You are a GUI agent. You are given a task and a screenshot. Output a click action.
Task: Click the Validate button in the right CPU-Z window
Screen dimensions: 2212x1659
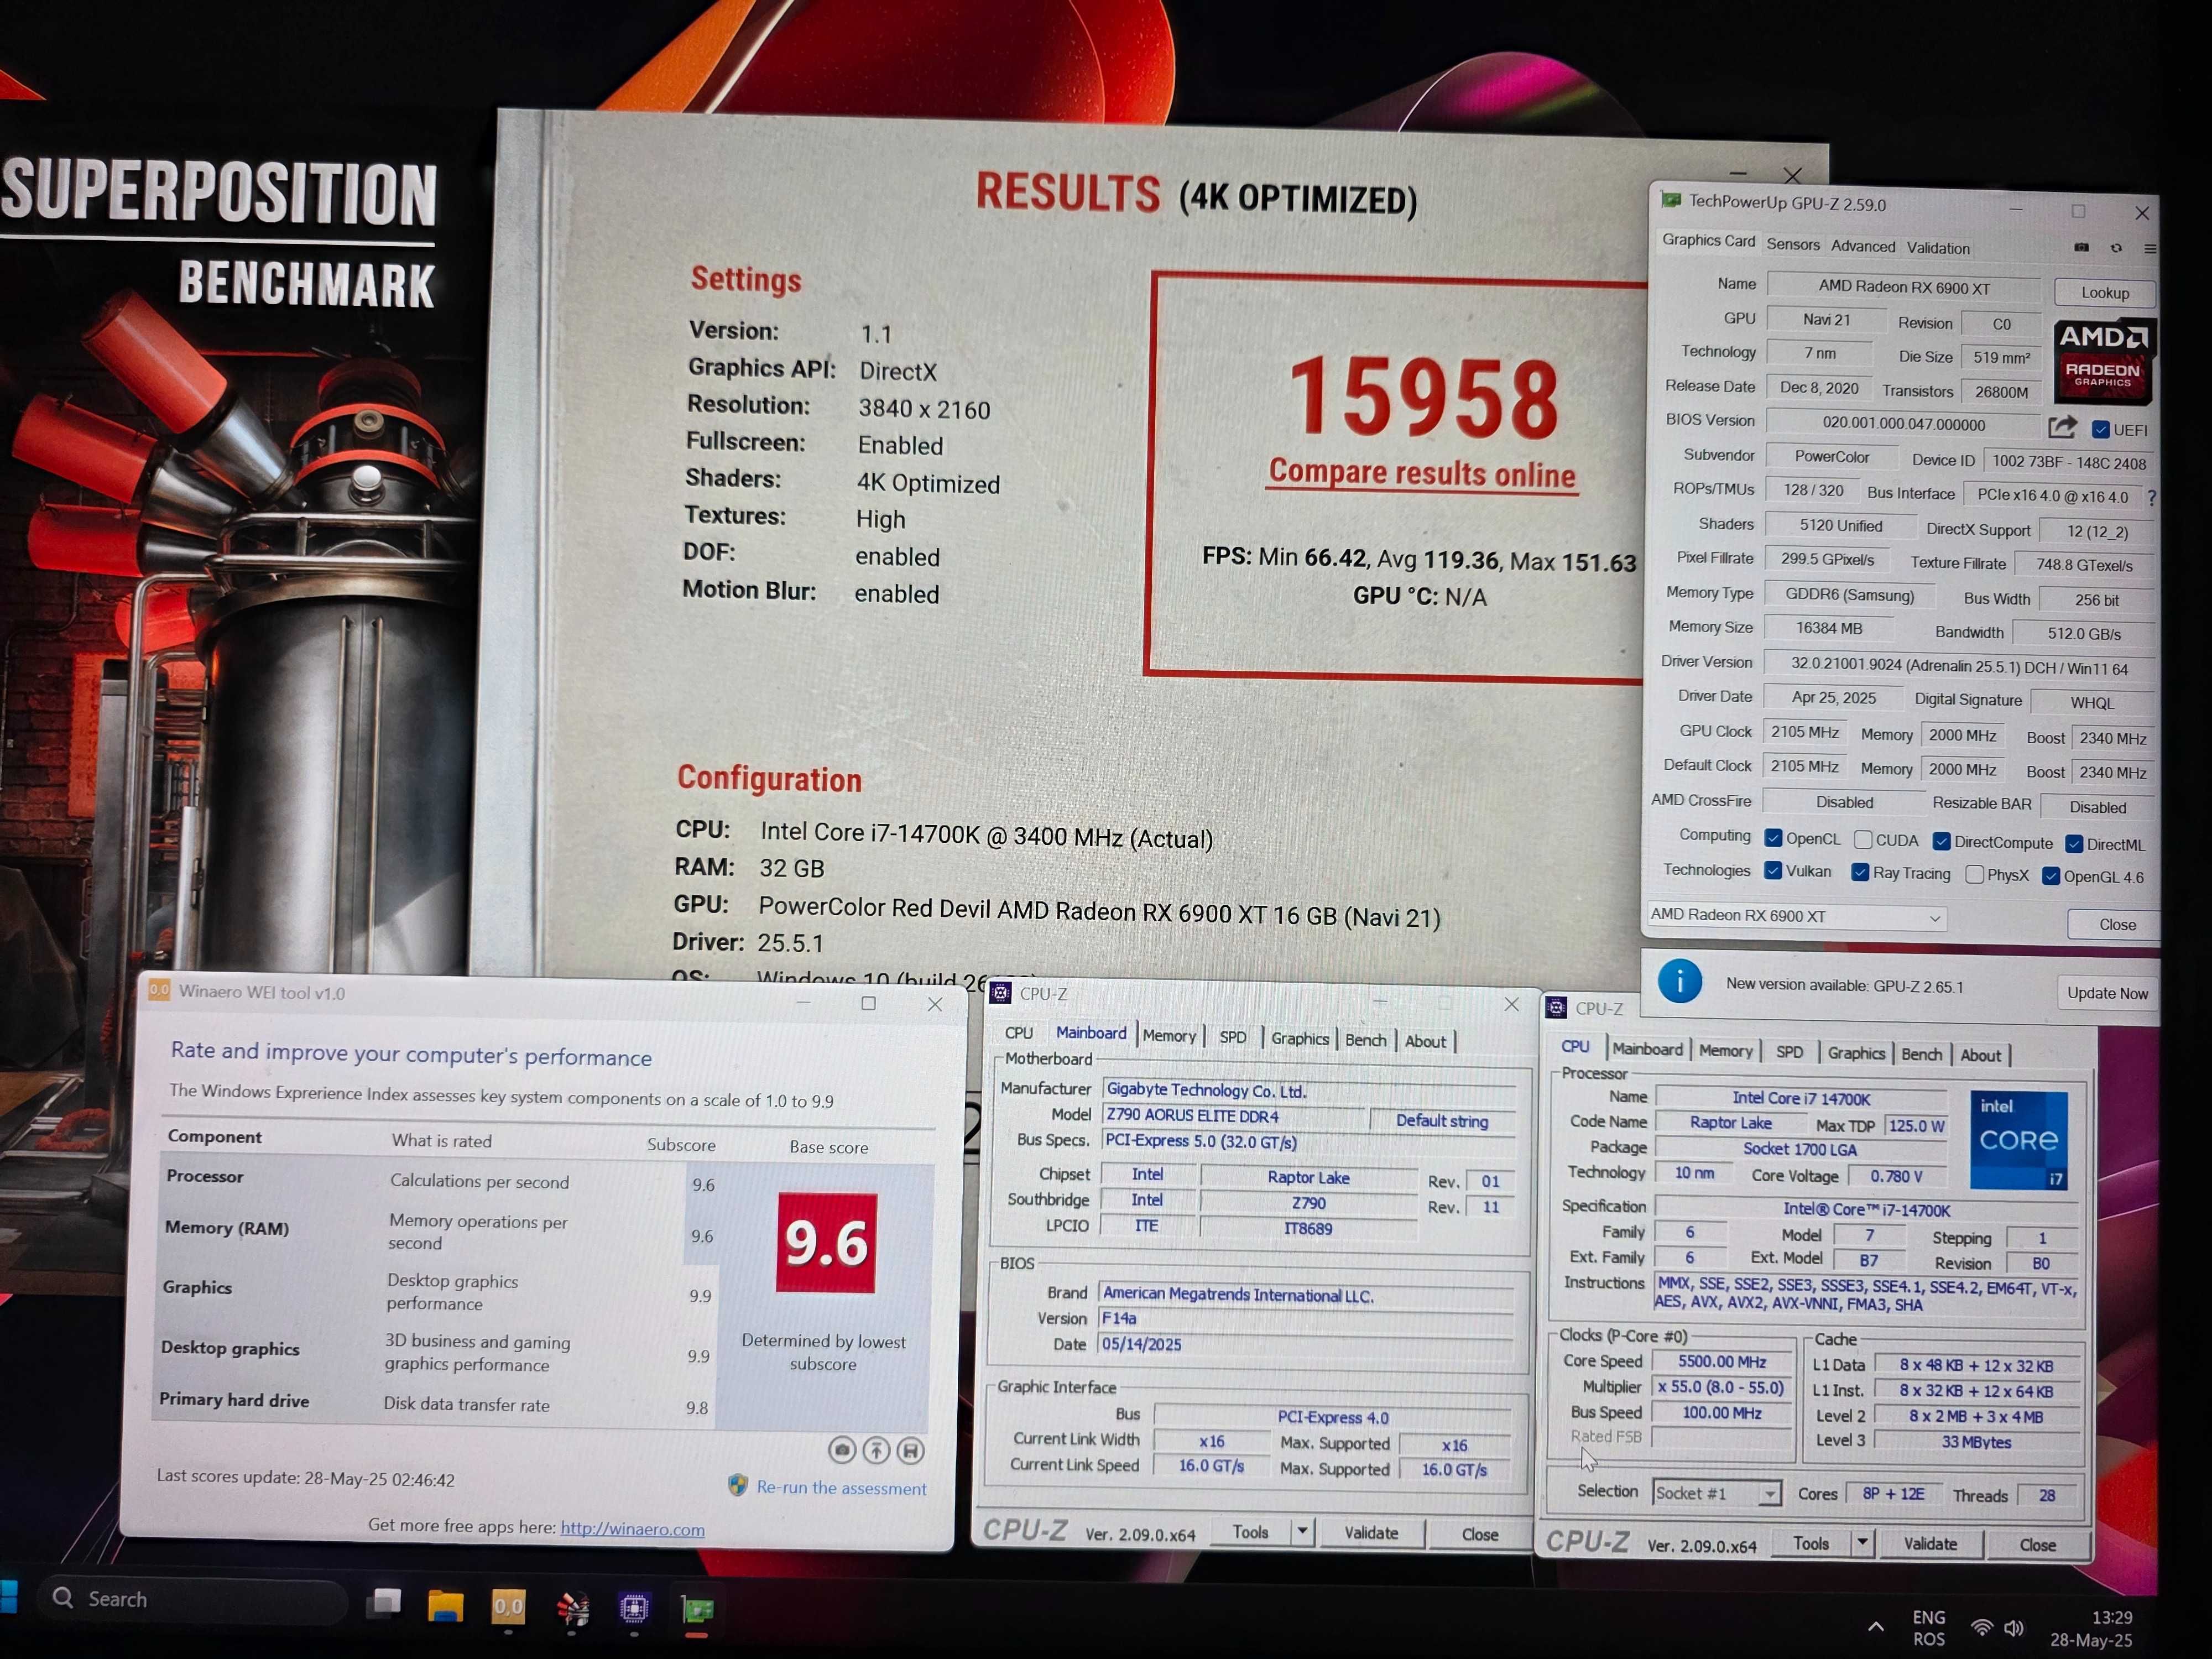pos(1930,1543)
